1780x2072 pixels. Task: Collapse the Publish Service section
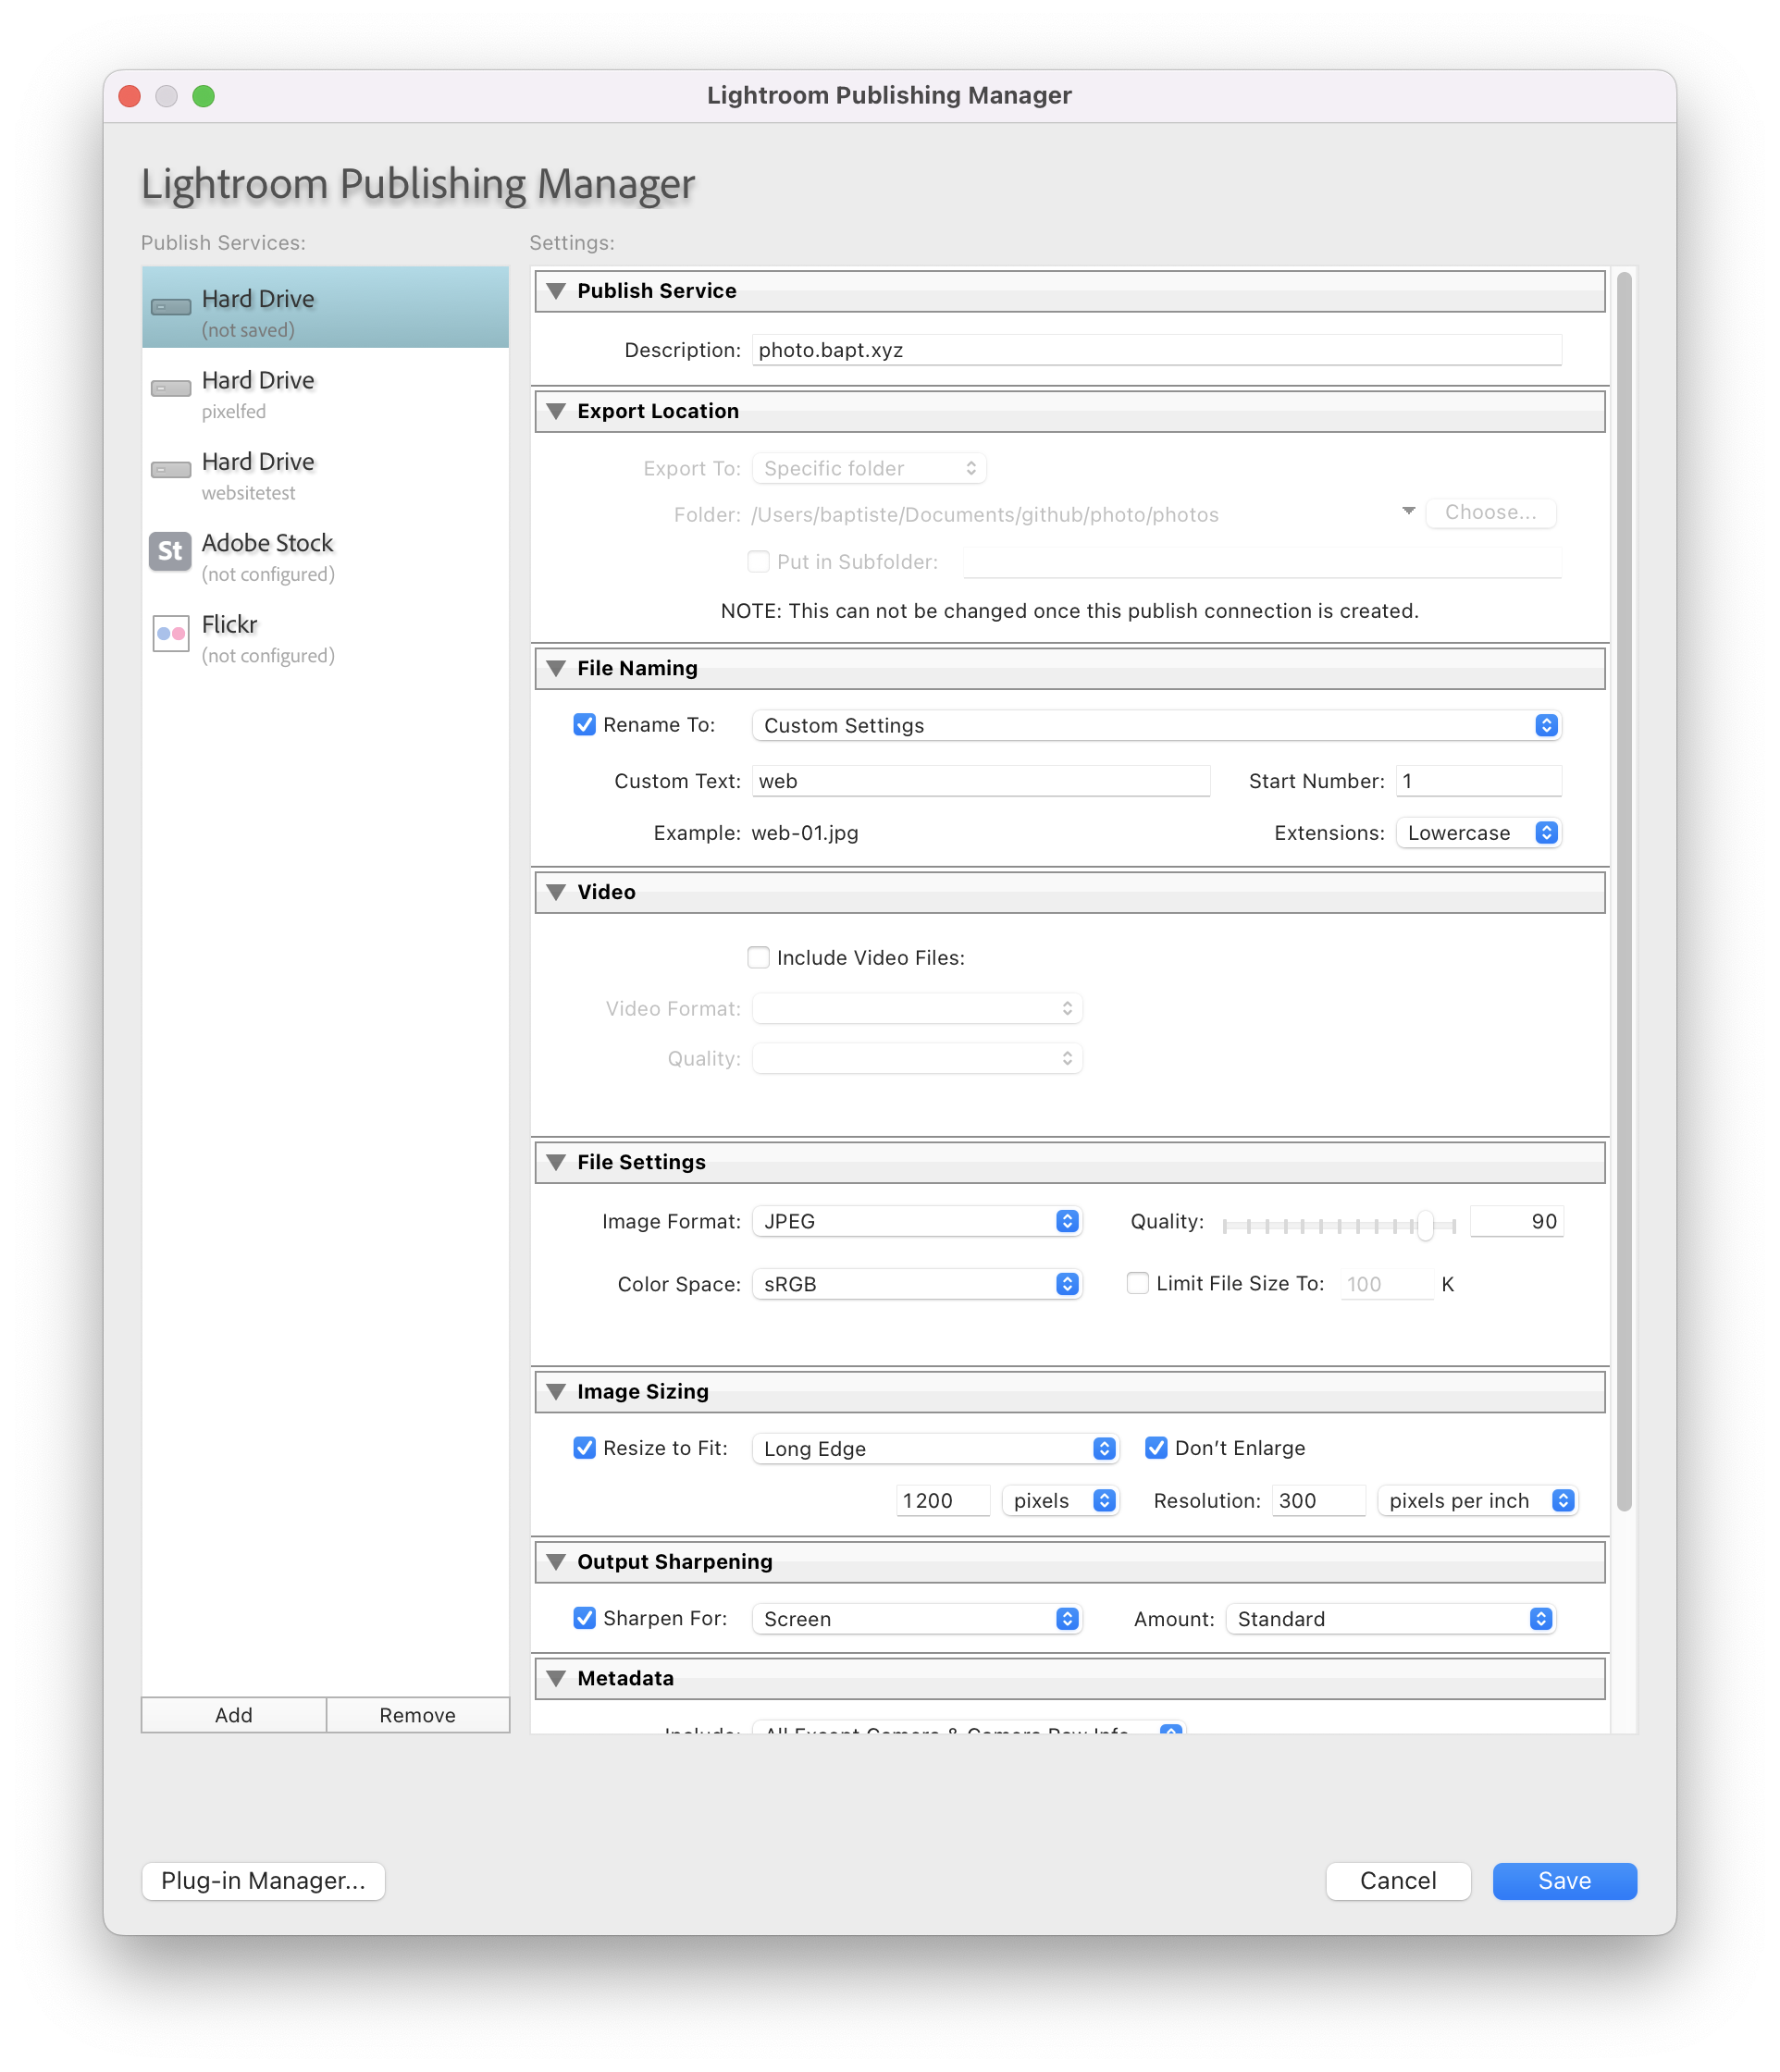click(557, 291)
